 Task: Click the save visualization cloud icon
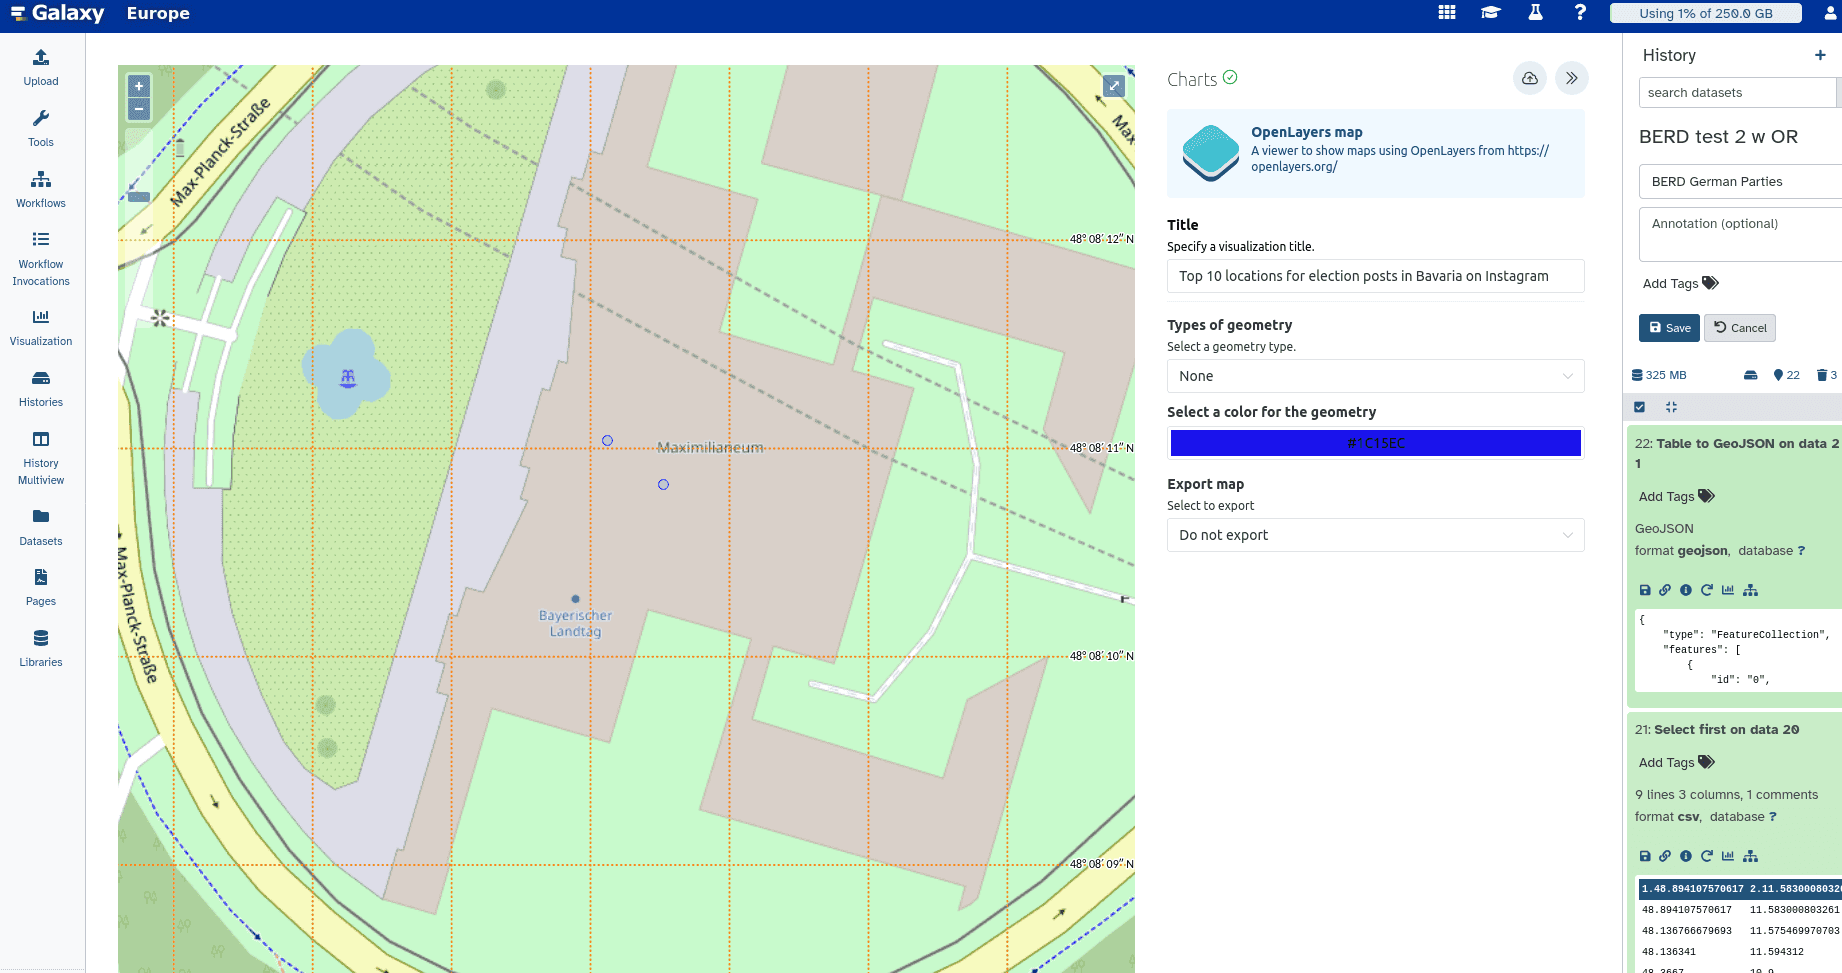[x=1529, y=78]
